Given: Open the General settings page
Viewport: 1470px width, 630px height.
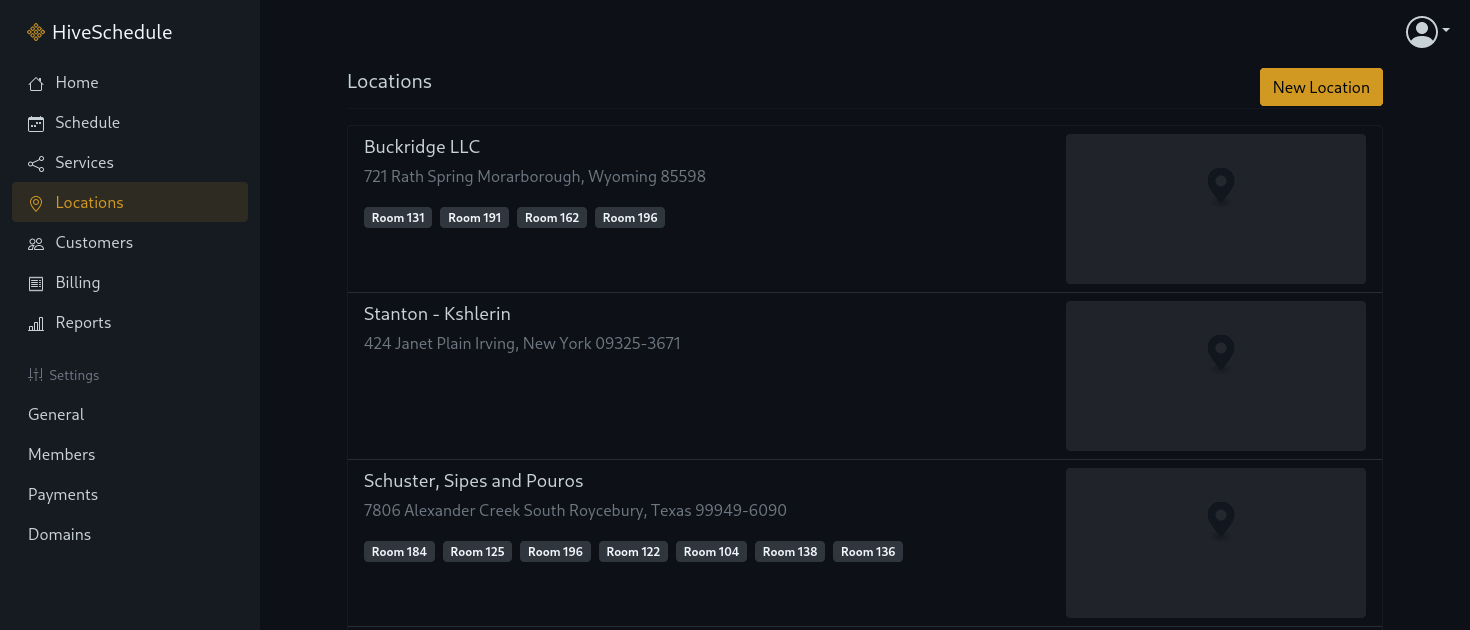Looking at the screenshot, I should (56, 414).
